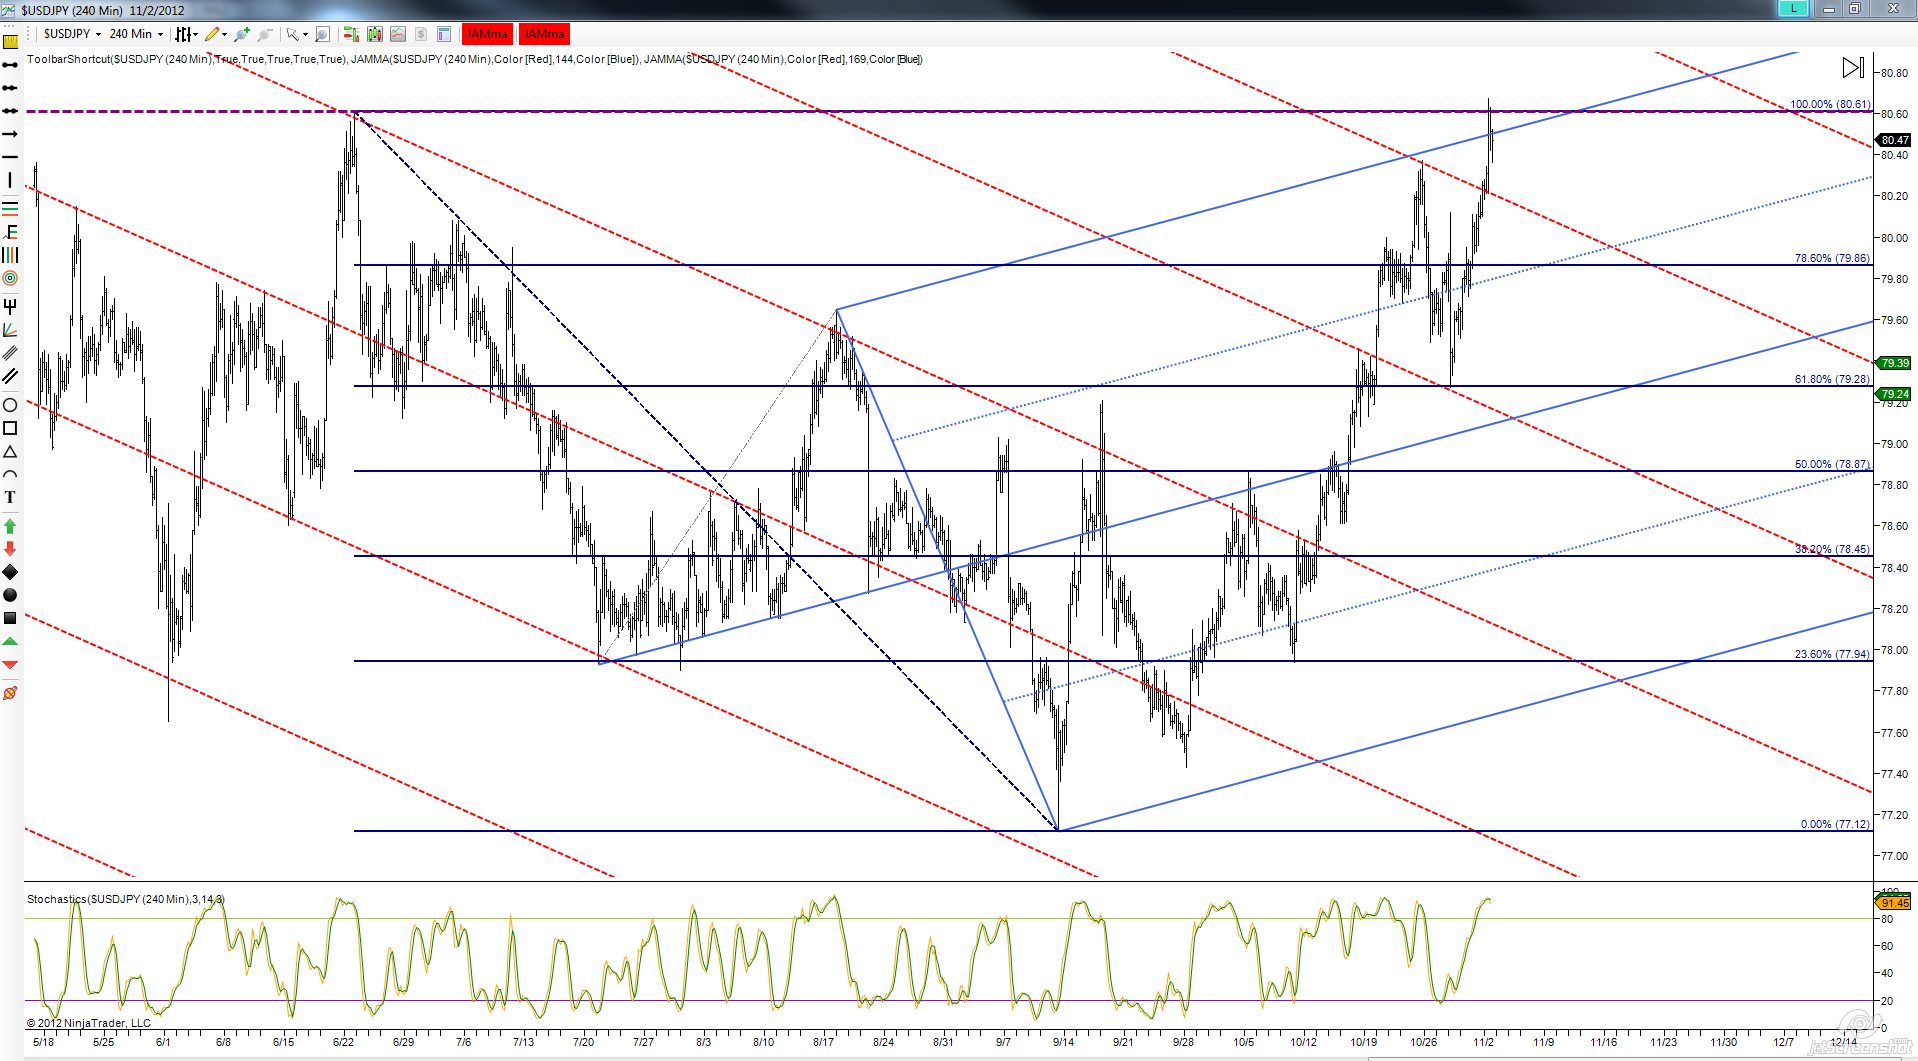Click the 6/22 date label on time axis
The width and height of the screenshot is (1918, 1061).
[x=343, y=1042]
